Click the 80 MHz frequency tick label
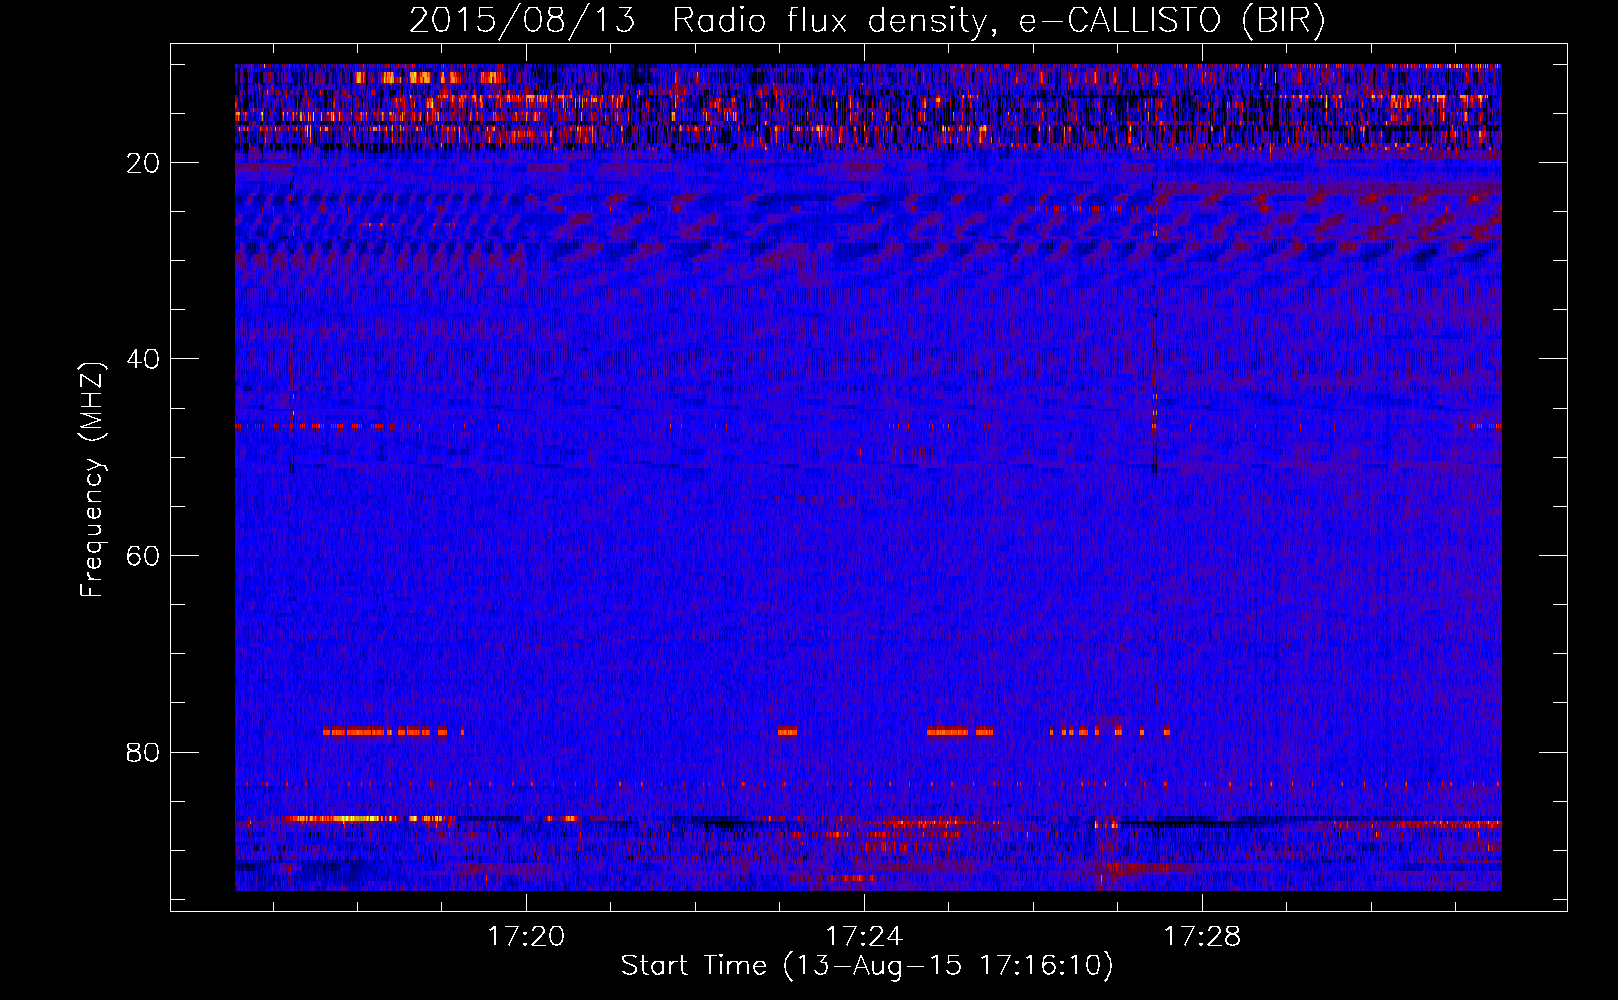 pos(143,752)
